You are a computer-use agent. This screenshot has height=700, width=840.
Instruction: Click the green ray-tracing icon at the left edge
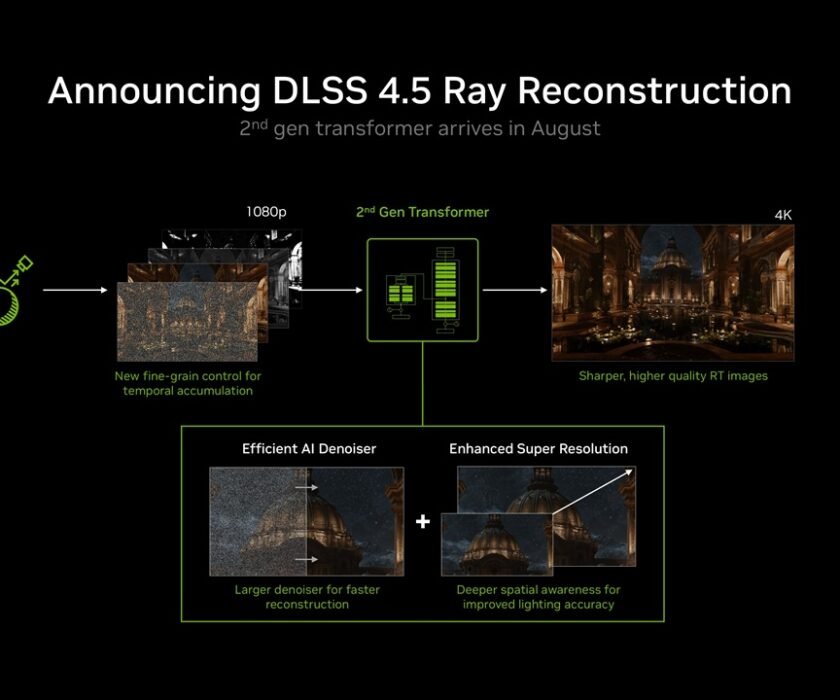15,291
